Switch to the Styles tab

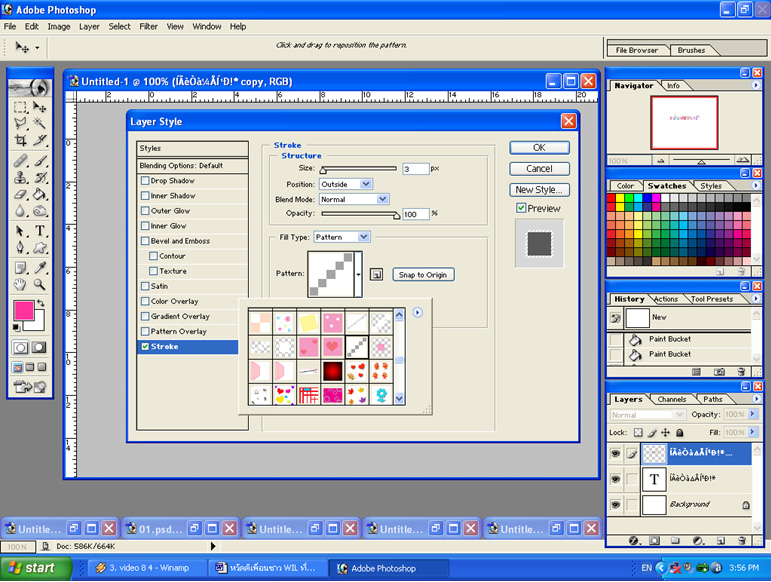click(711, 186)
